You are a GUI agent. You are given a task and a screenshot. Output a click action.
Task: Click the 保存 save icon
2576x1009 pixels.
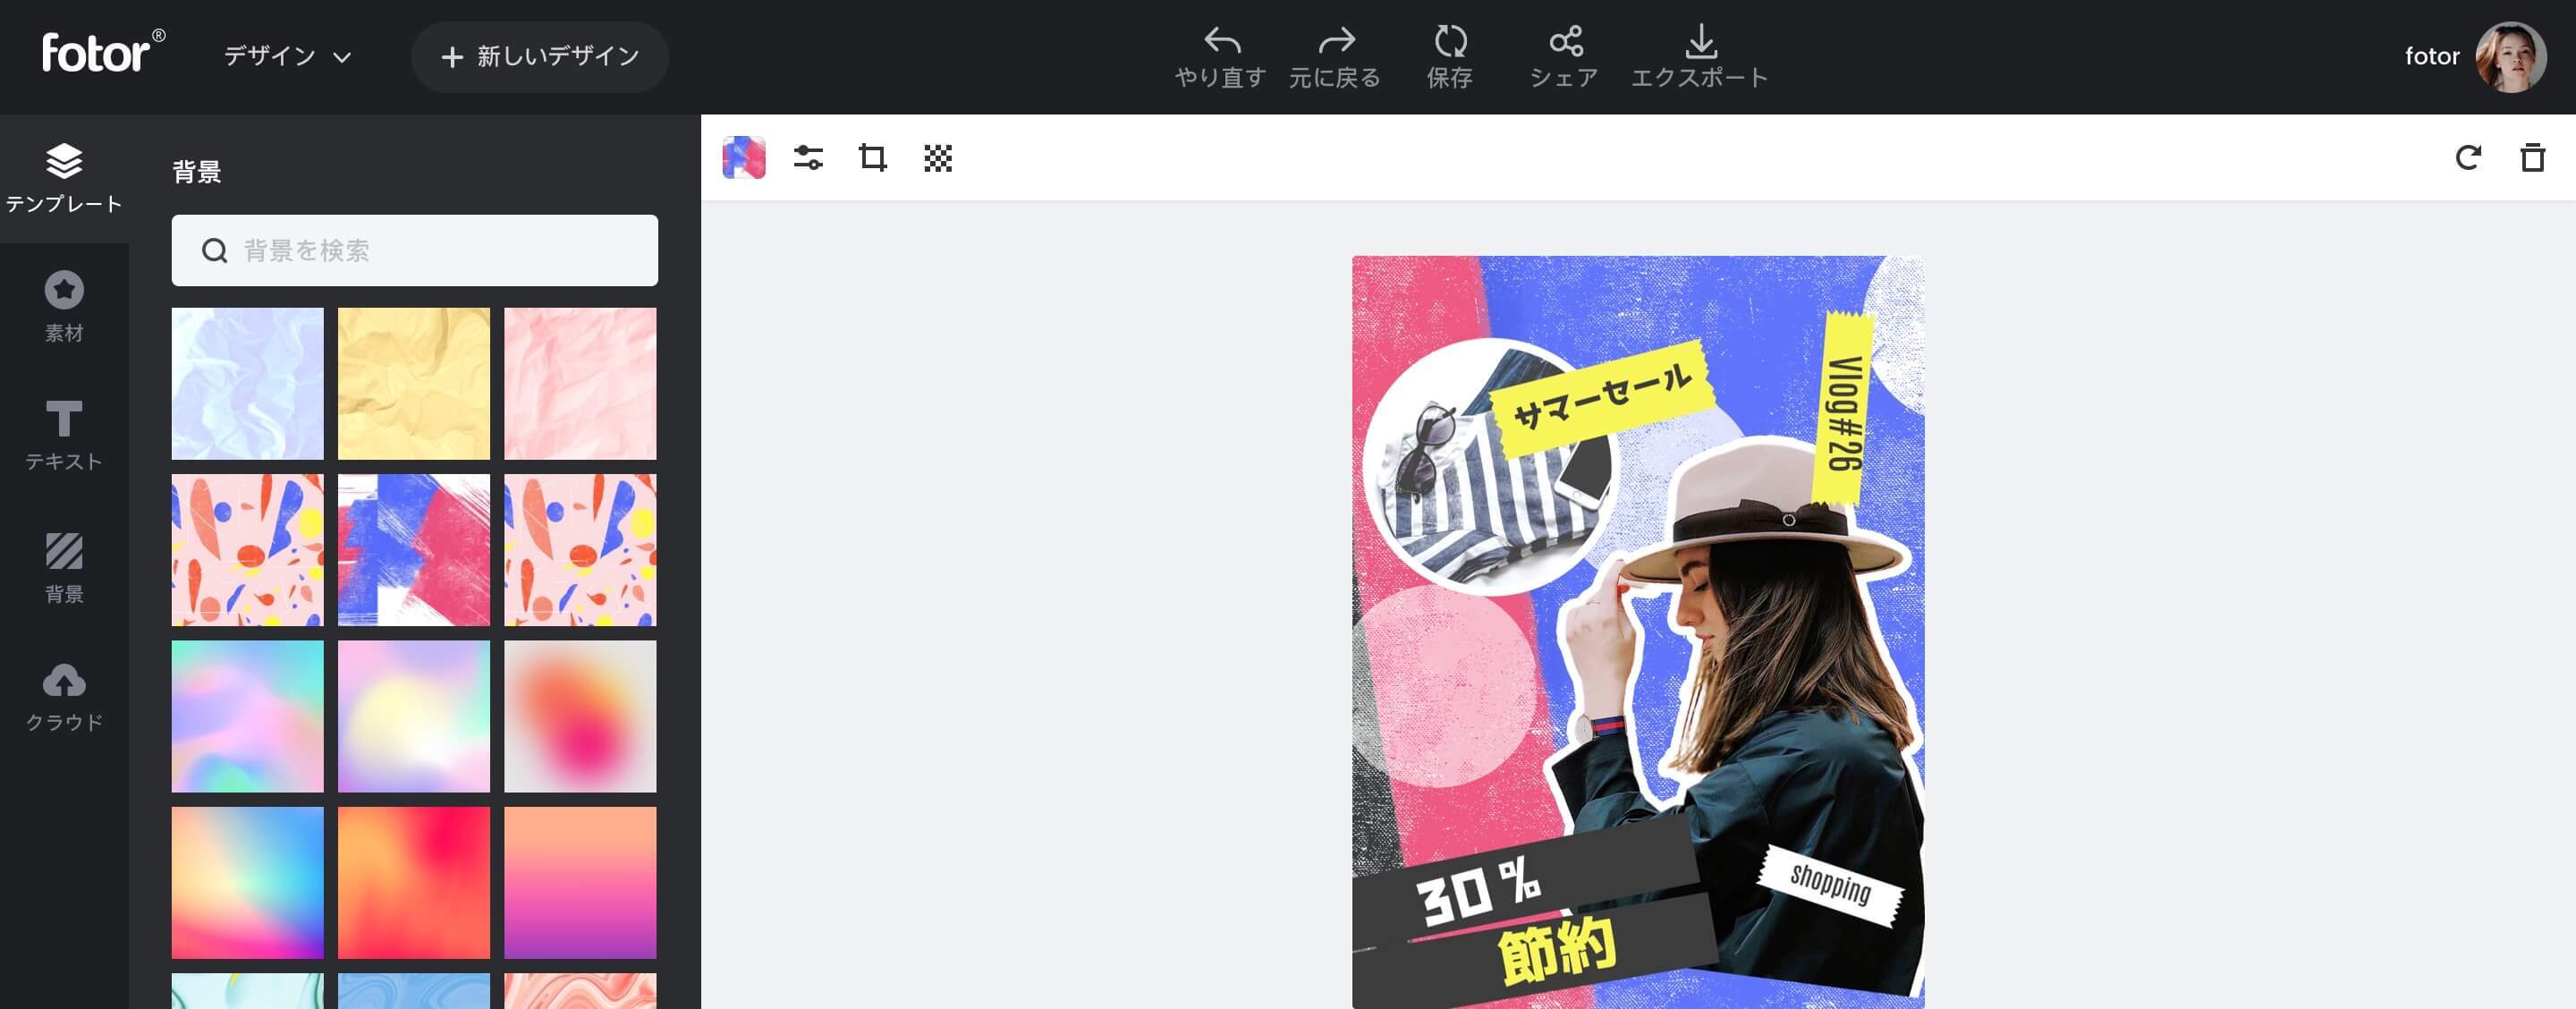tap(1450, 41)
